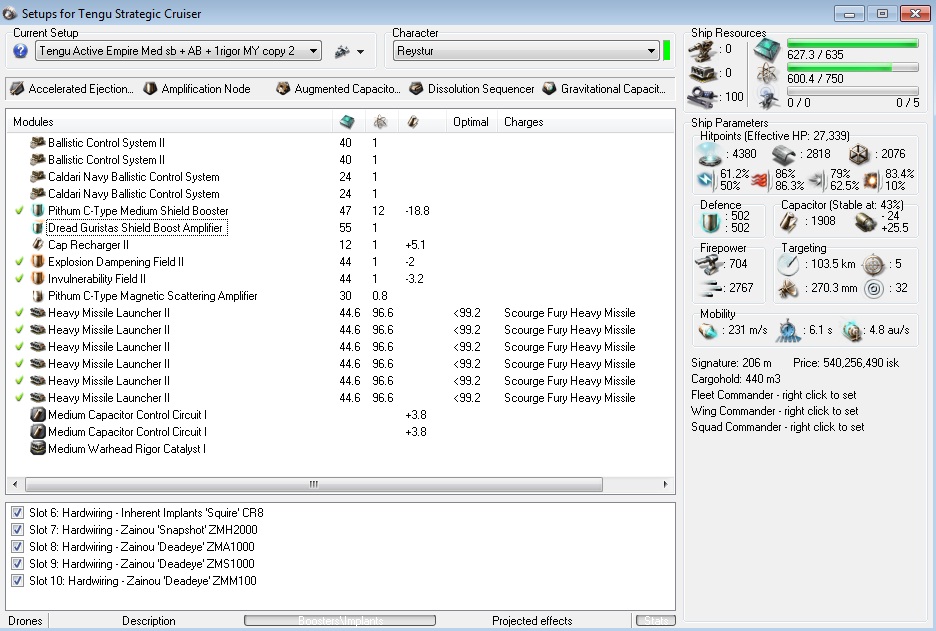936x631 pixels.
Task: Click the Defence shield tank icon
Action: click(711, 222)
